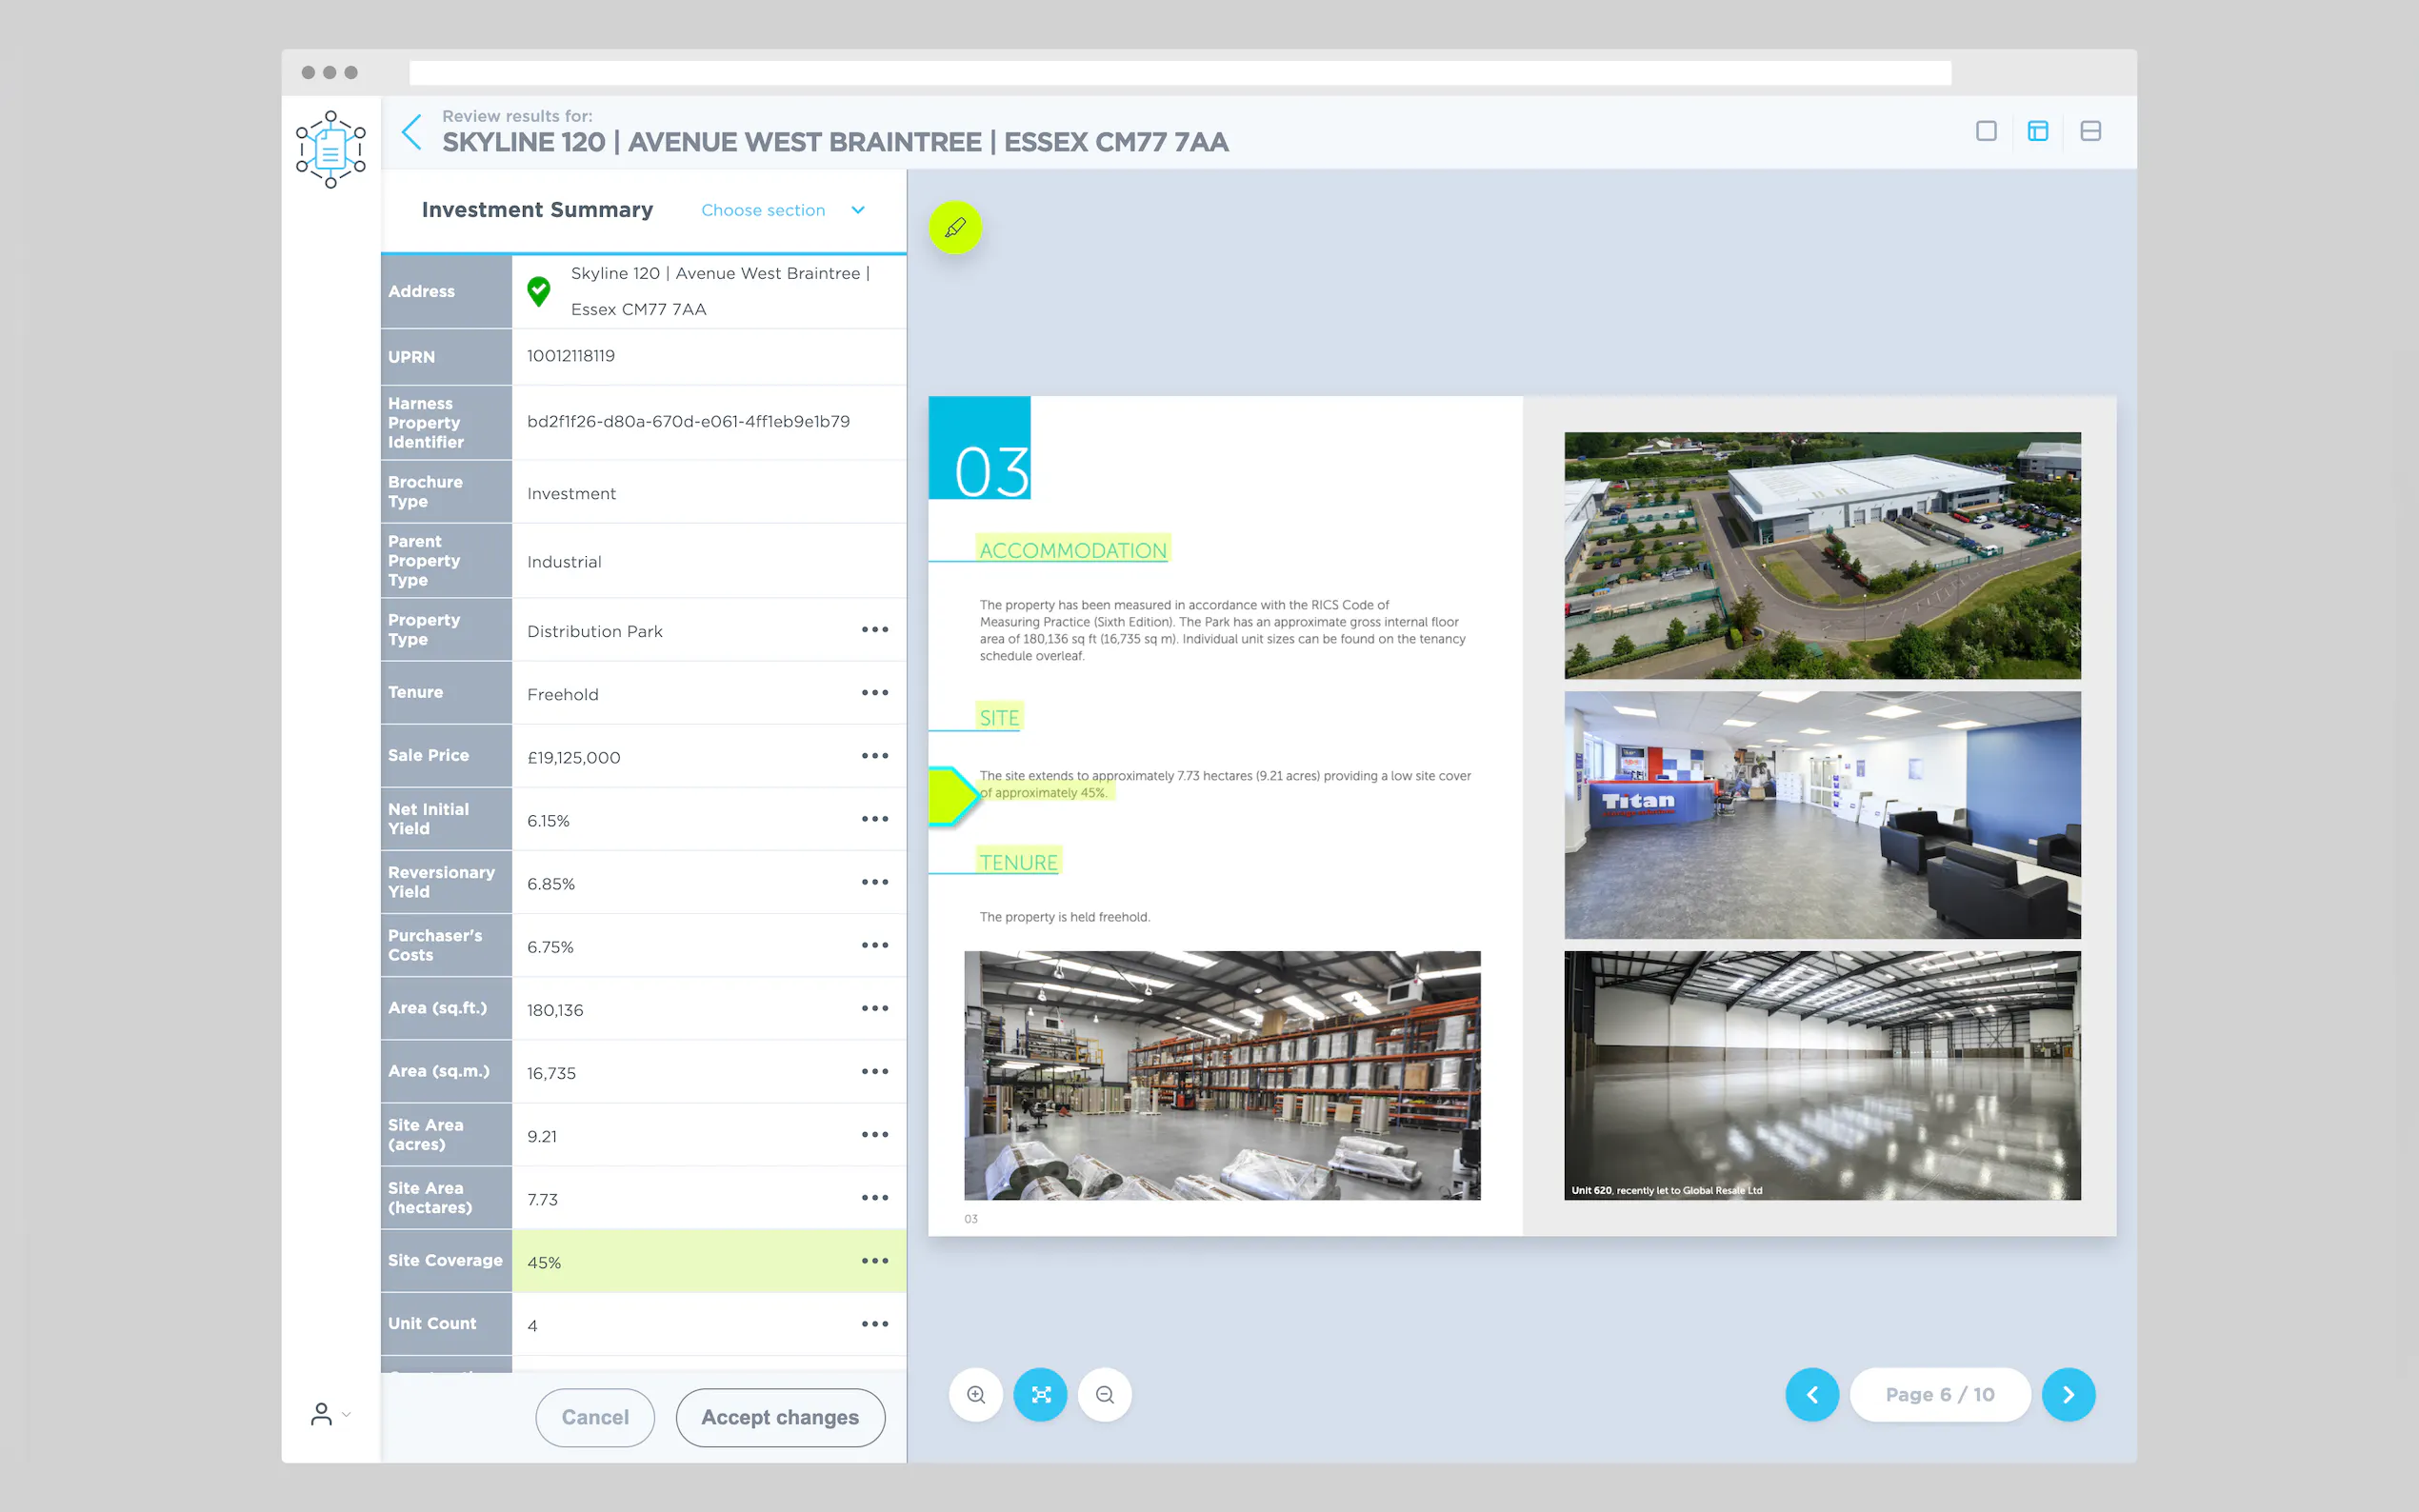Image resolution: width=2419 pixels, height=1512 pixels.
Task: Switch to side-by-side panel layout
Action: pyautogui.click(x=2037, y=131)
